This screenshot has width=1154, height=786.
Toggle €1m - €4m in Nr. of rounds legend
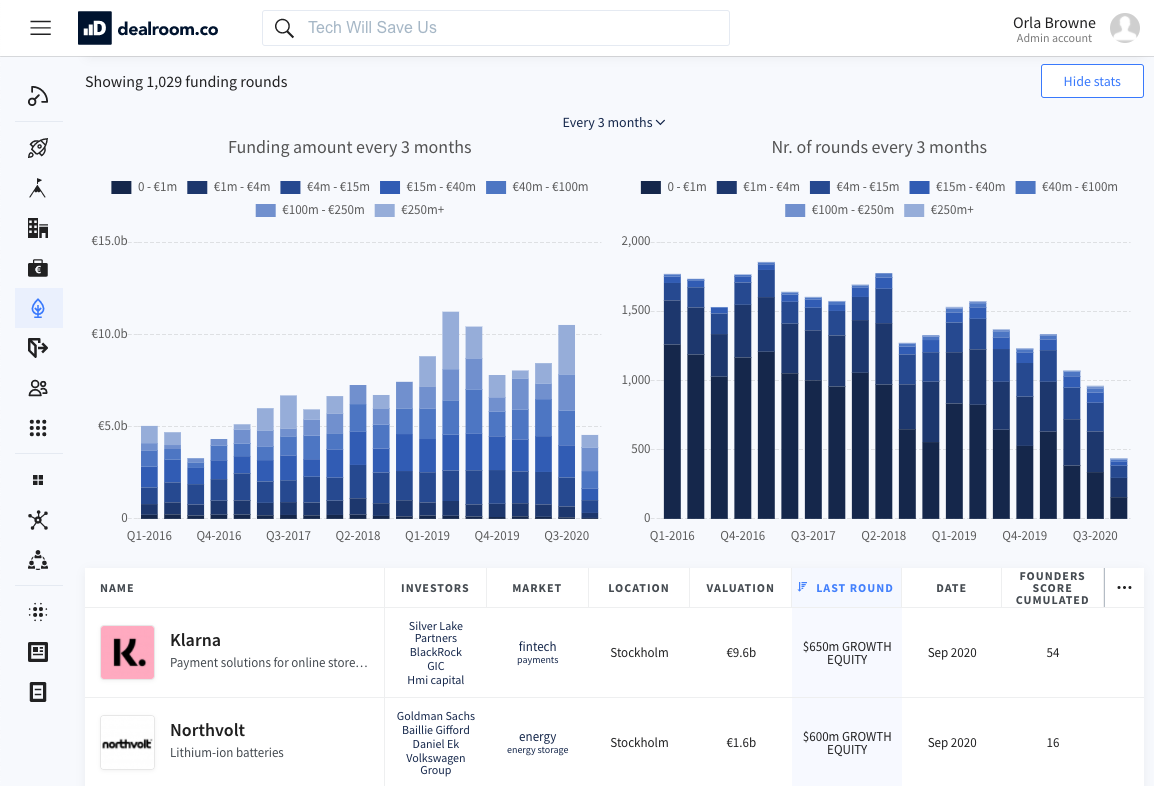pyautogui.click(x=758, y=187)
